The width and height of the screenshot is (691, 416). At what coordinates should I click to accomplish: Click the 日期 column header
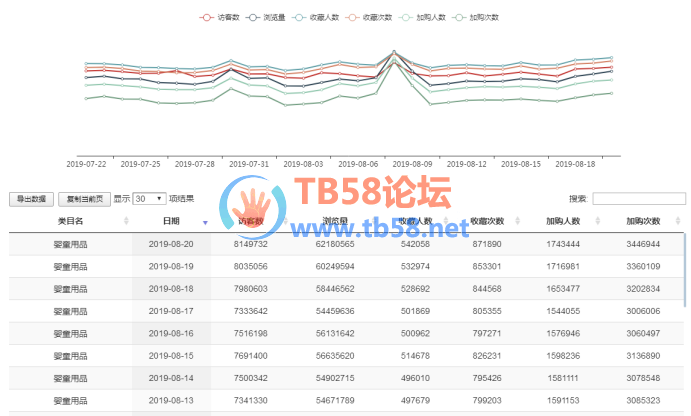pos(171,221)
